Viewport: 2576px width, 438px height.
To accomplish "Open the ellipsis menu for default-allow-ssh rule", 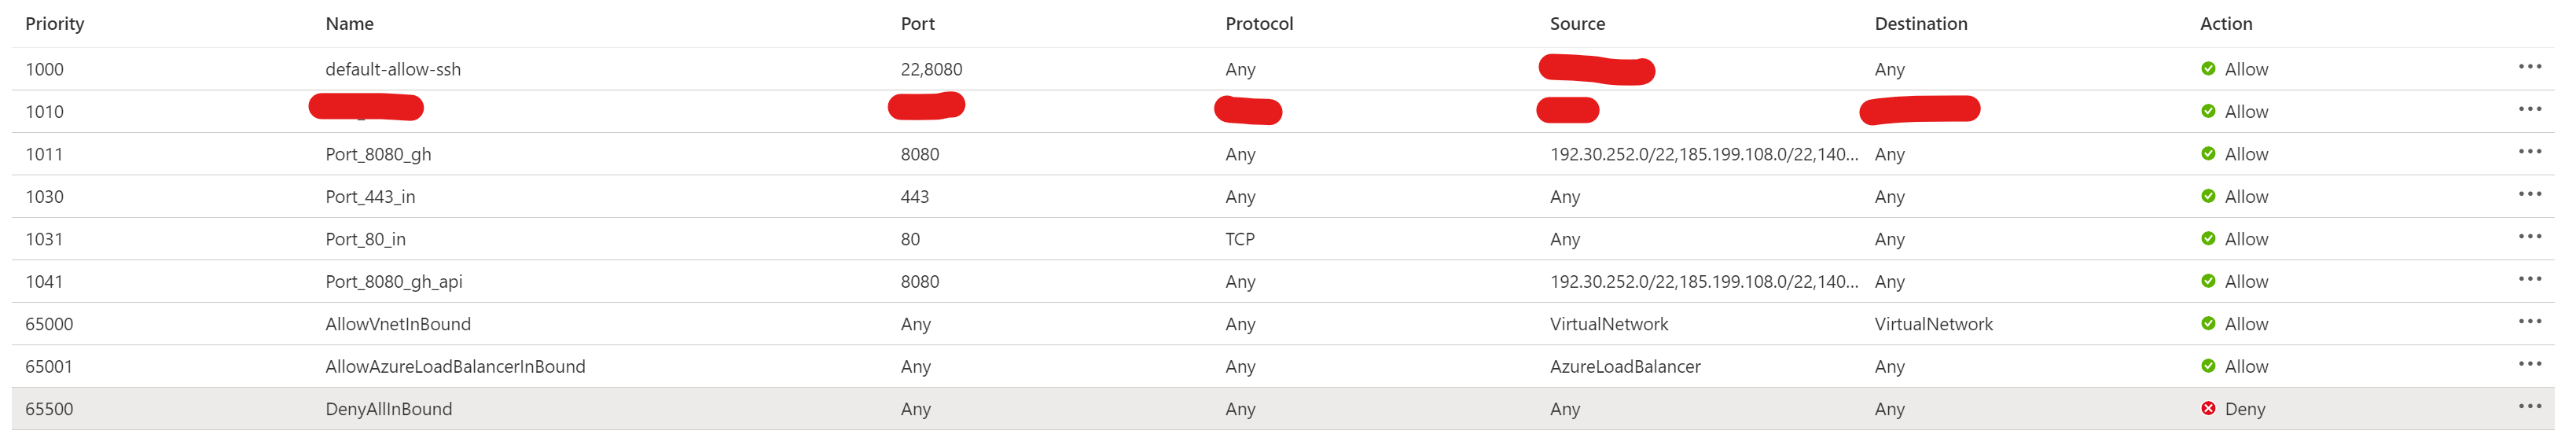I will pos(2529,67).
